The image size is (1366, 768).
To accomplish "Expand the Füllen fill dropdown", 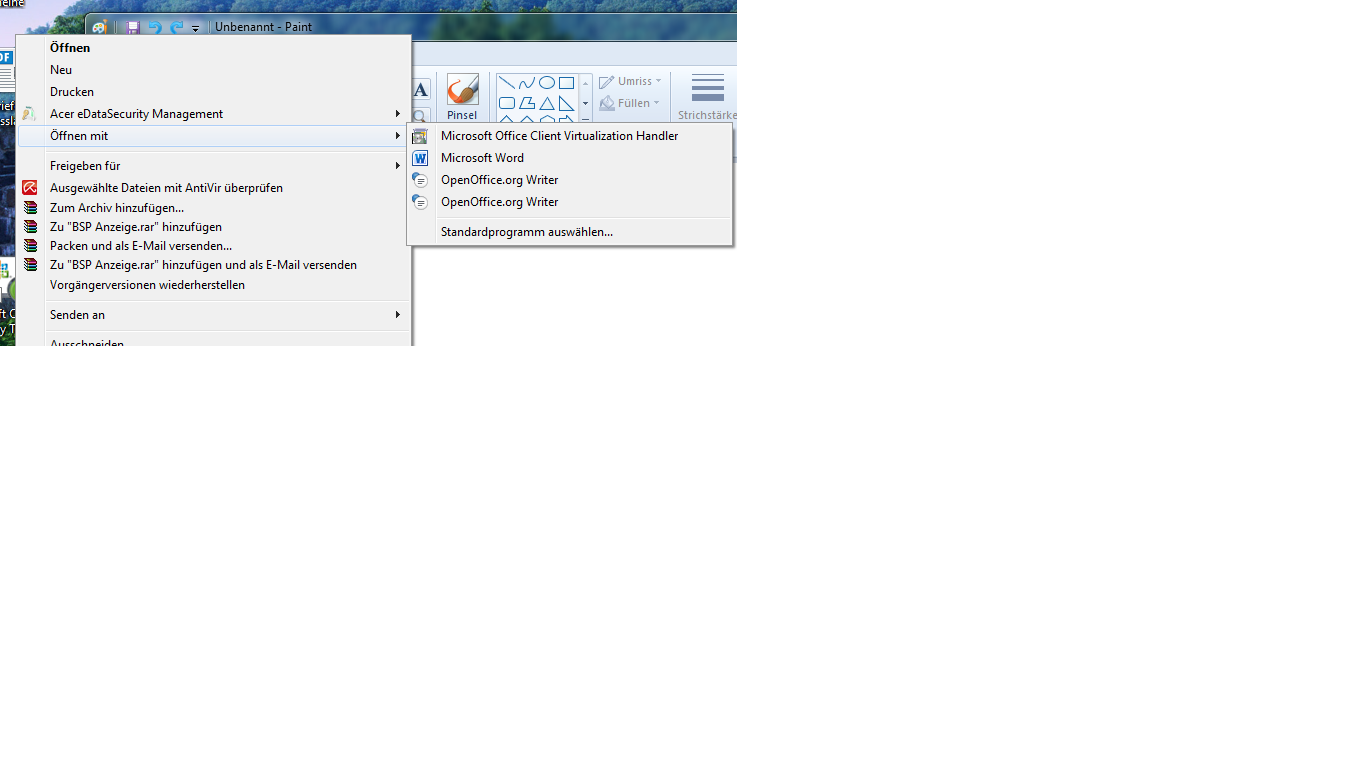I will [x=631, y=103].
